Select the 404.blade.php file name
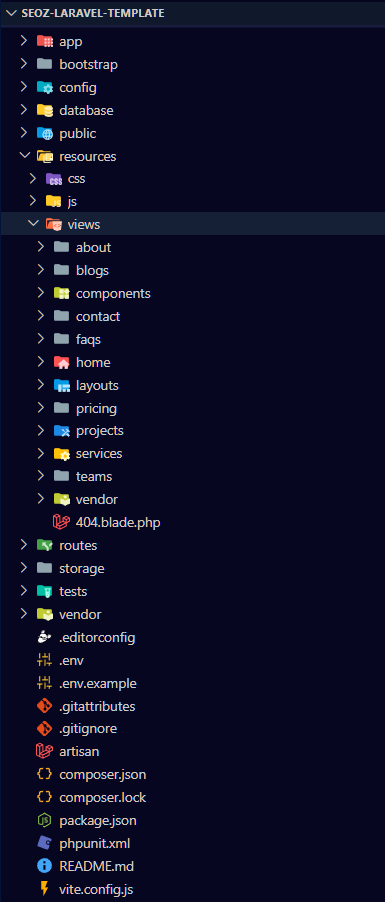Viewport: 385px width, 902px height. click(x=118, y=522)
